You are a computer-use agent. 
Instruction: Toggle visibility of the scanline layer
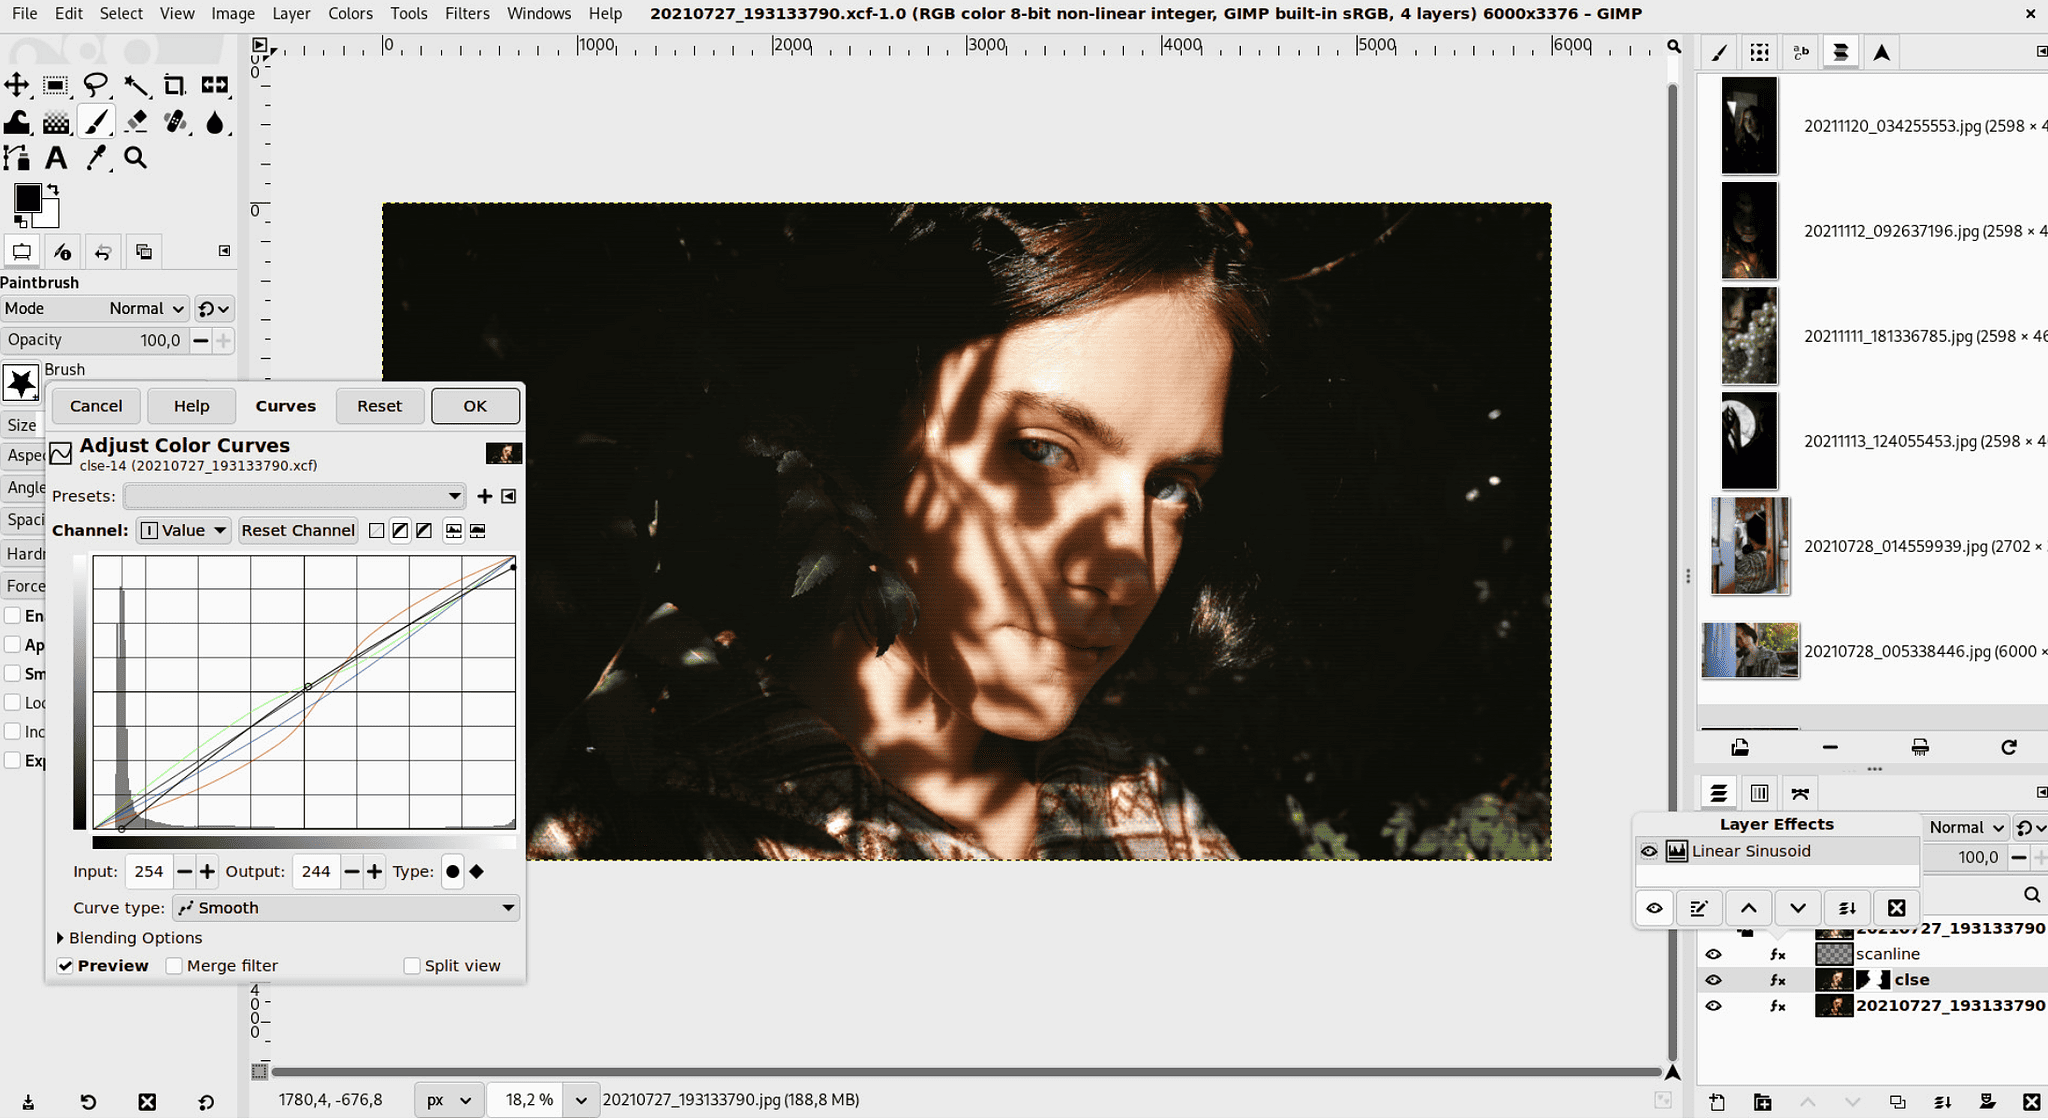(1715, 953)
